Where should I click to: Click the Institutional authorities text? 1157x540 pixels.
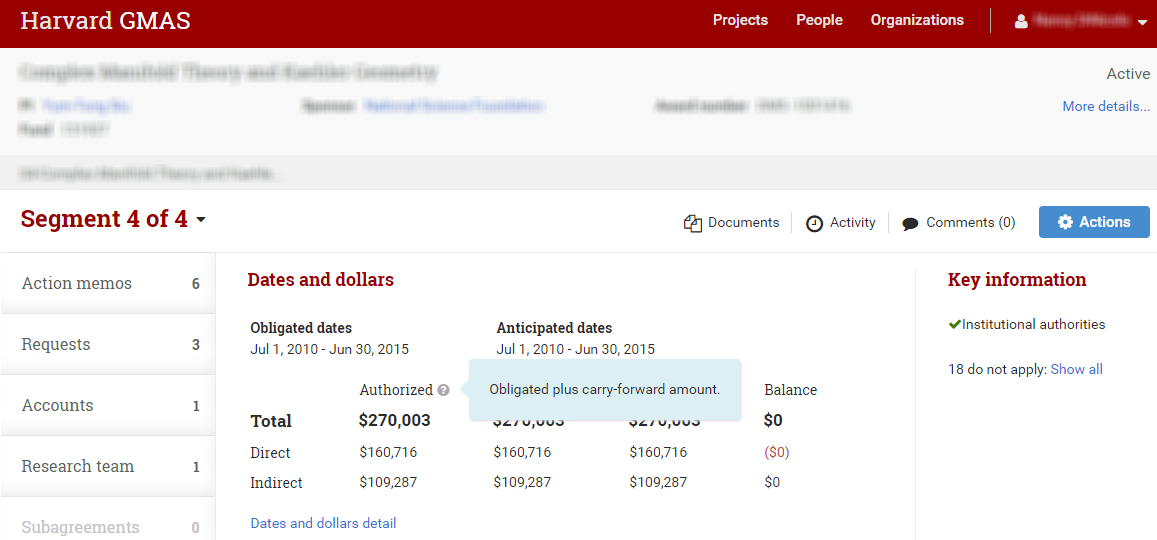point(1034,324)
